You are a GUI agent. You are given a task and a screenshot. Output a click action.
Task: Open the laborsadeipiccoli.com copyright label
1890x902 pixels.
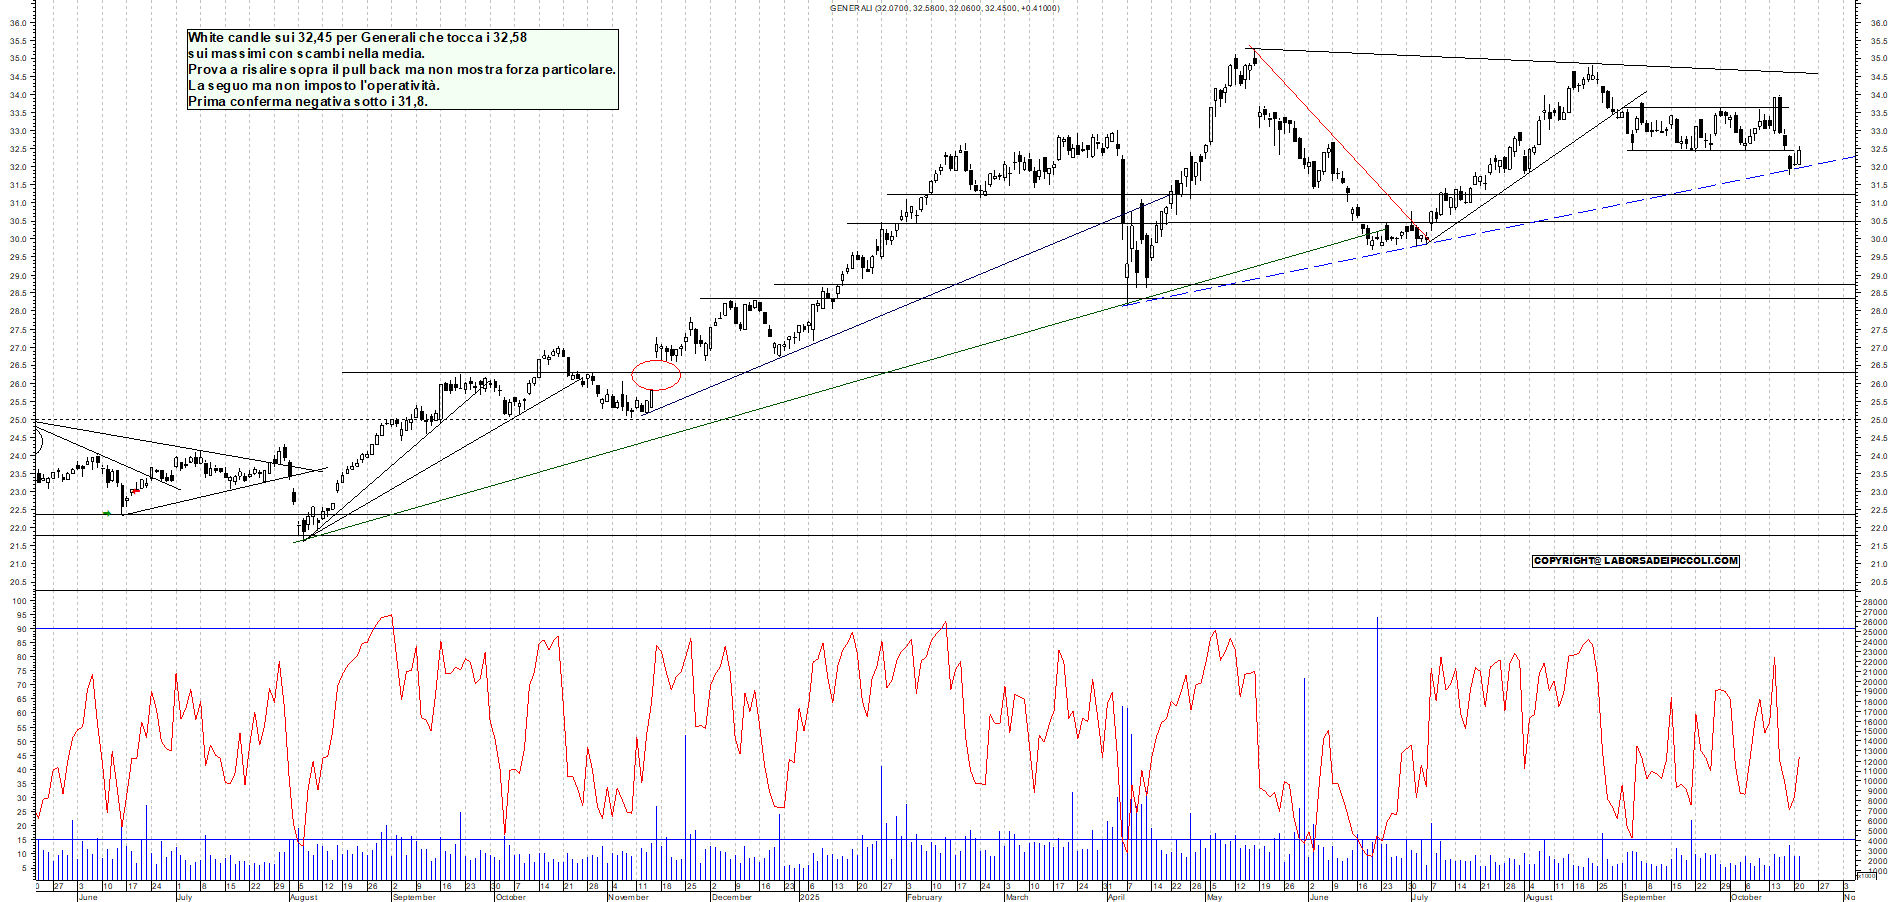[x=1635, y=561]
